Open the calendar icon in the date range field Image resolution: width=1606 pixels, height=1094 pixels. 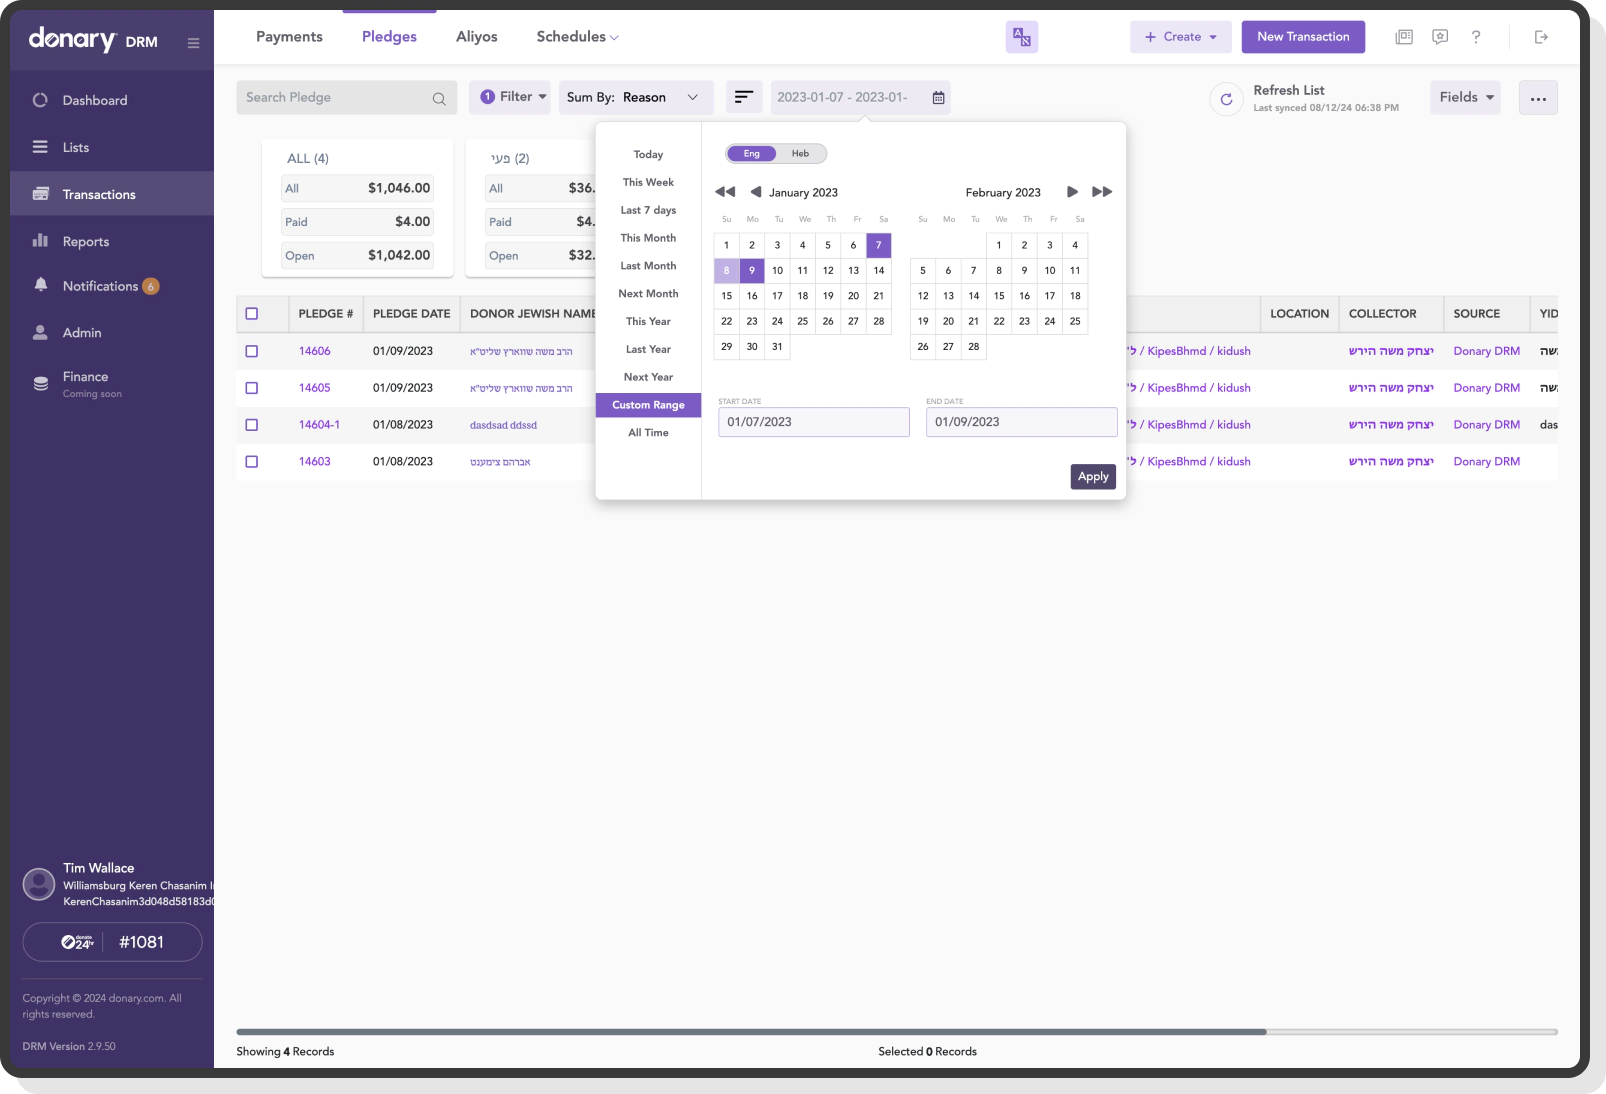[937, 98]
